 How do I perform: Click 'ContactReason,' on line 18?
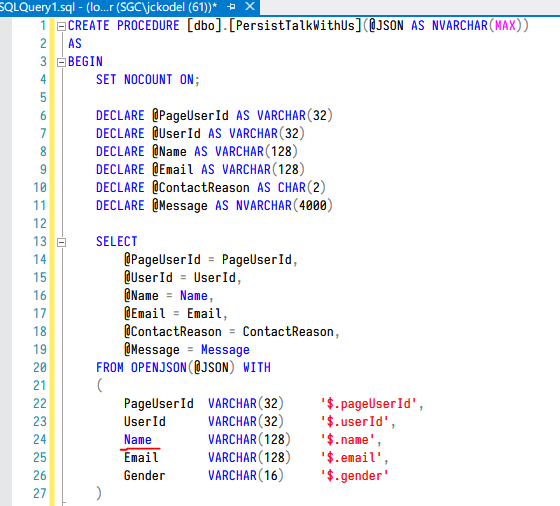[291, 332]
